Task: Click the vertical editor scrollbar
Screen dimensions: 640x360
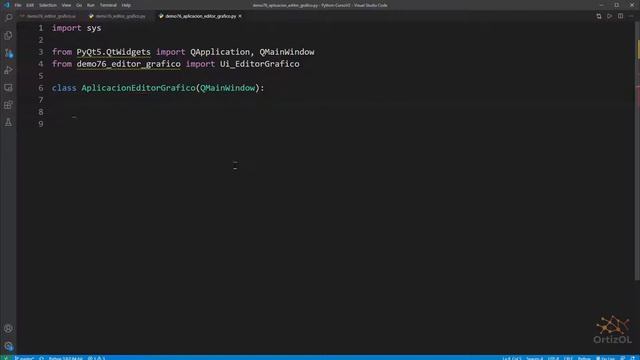Action: click(x=637, y=151)
